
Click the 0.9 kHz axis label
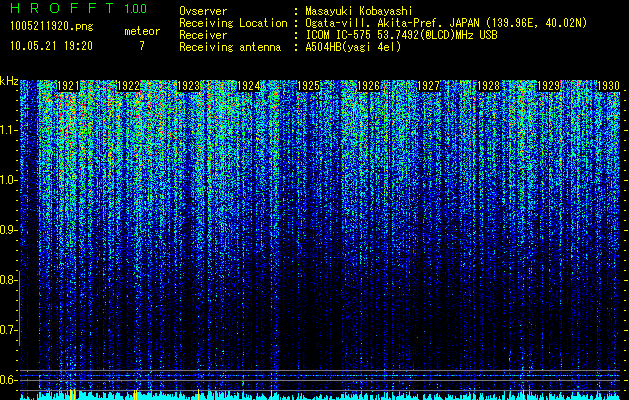point(9,230)
